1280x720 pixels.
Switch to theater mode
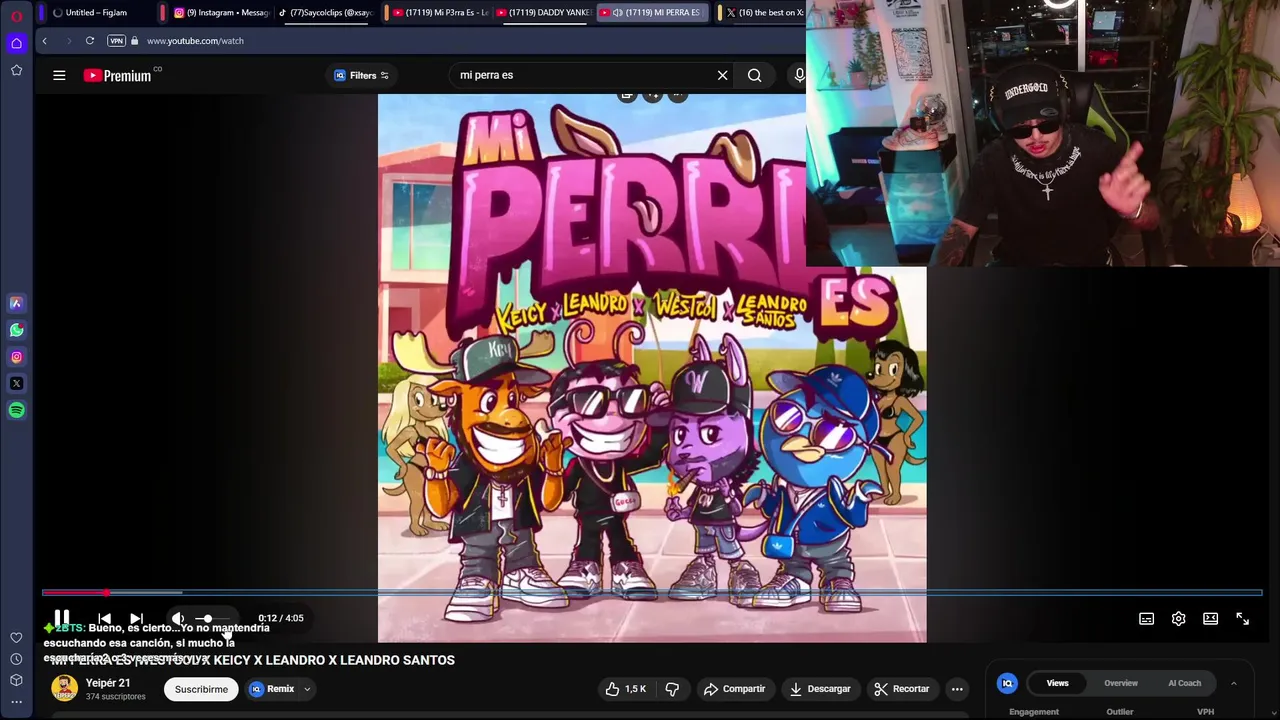coord(1211,619)
